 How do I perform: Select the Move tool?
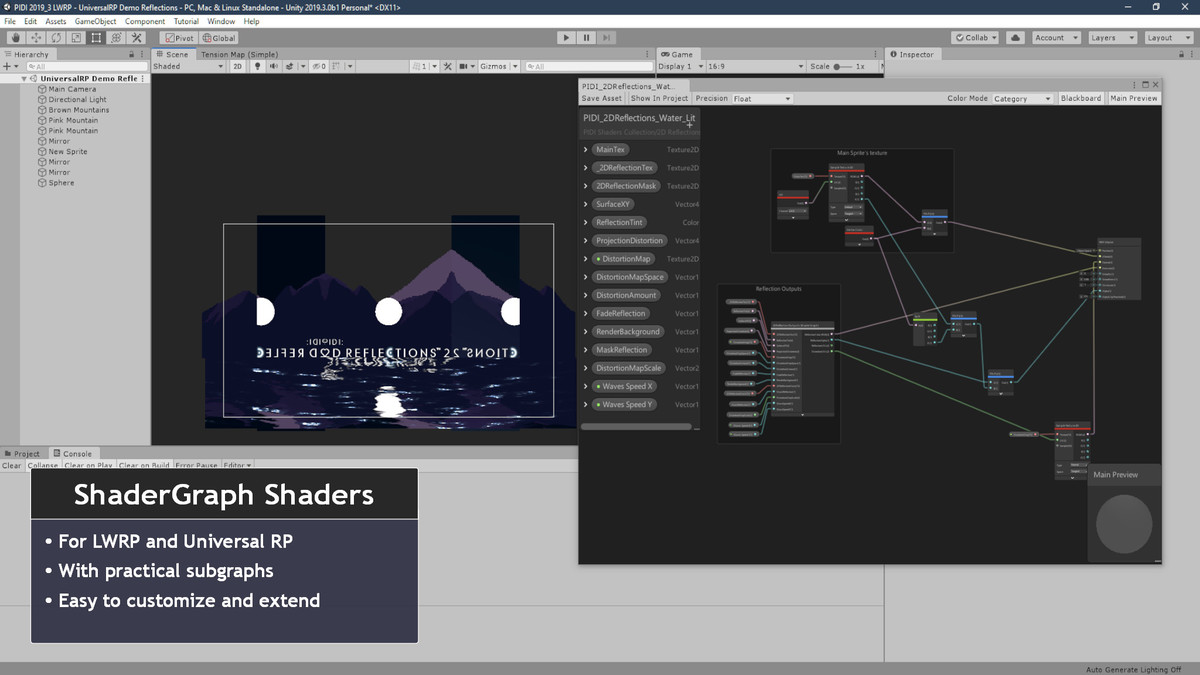(x=36, y=38)
